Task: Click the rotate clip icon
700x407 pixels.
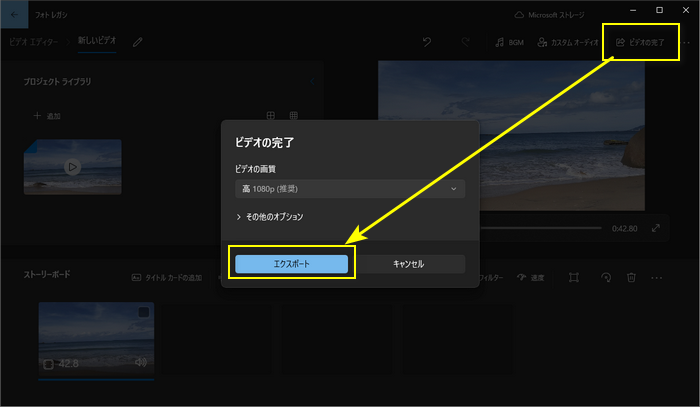Action: pyautogui.click(x=606, y=278)
